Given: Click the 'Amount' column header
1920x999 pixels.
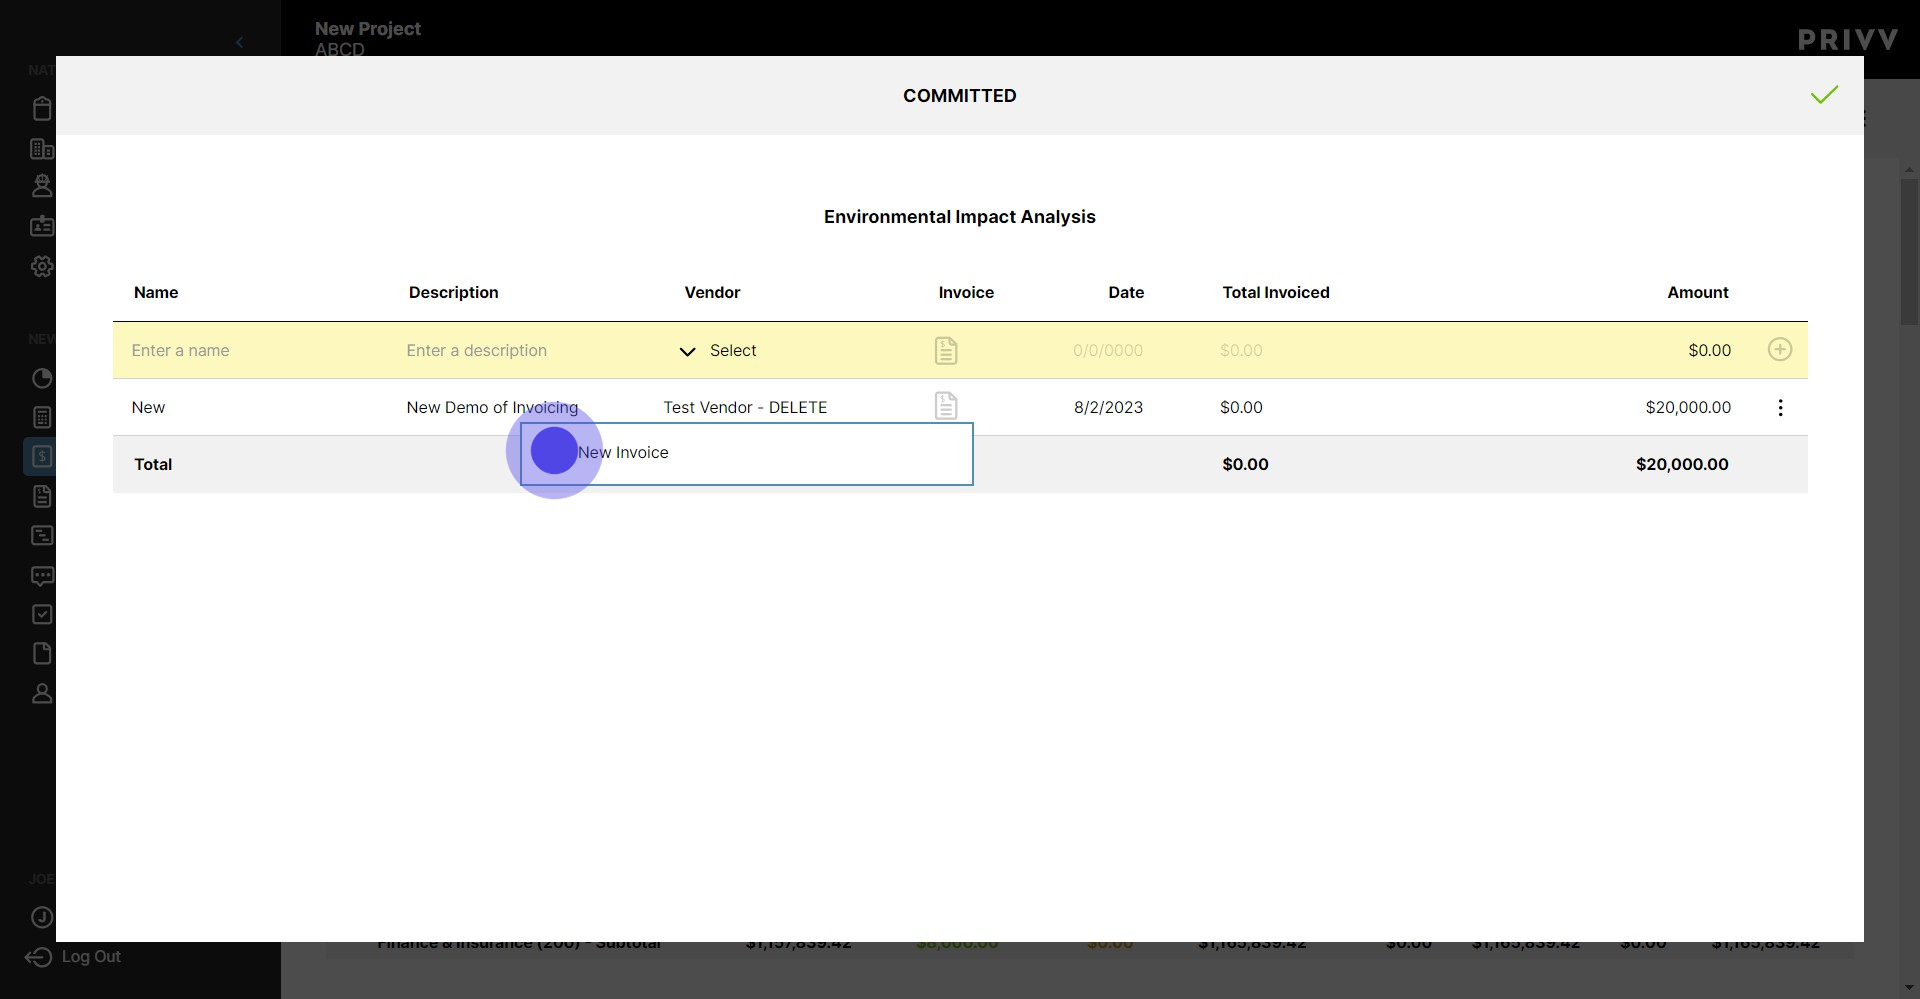Looking at the screenshot, I should click(1698, 292).
